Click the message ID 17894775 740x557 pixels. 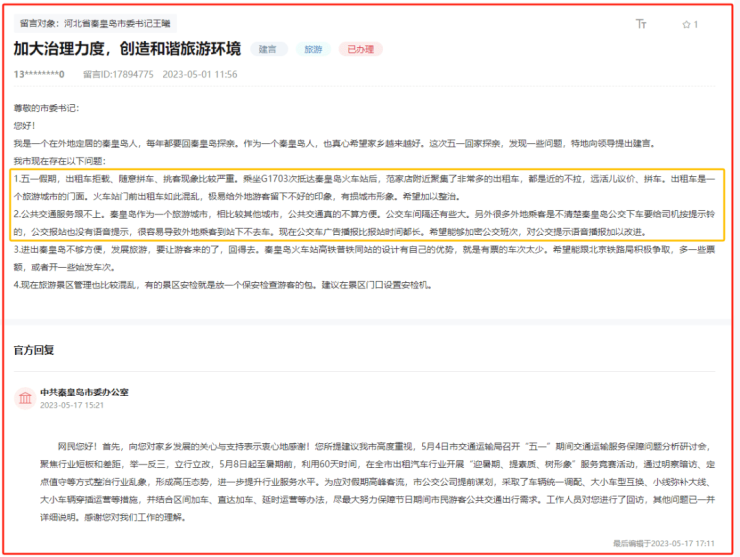[119, 74]
